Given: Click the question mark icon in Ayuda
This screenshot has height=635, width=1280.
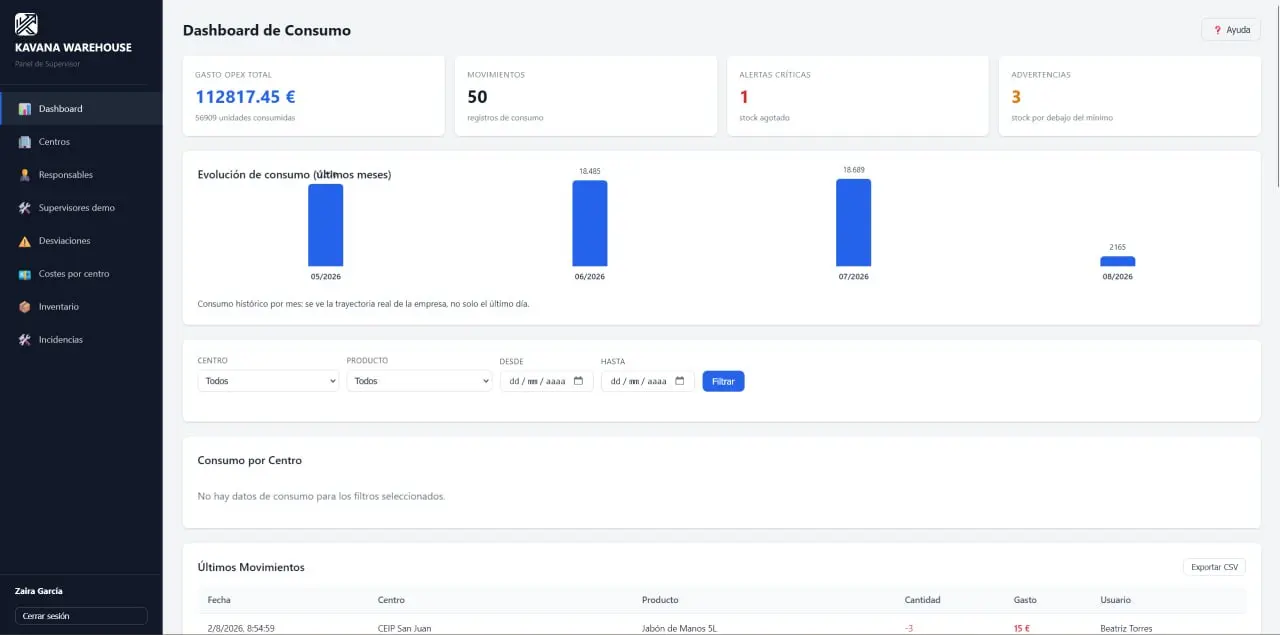Looking at the screenshot, I should pos(1217,30).
